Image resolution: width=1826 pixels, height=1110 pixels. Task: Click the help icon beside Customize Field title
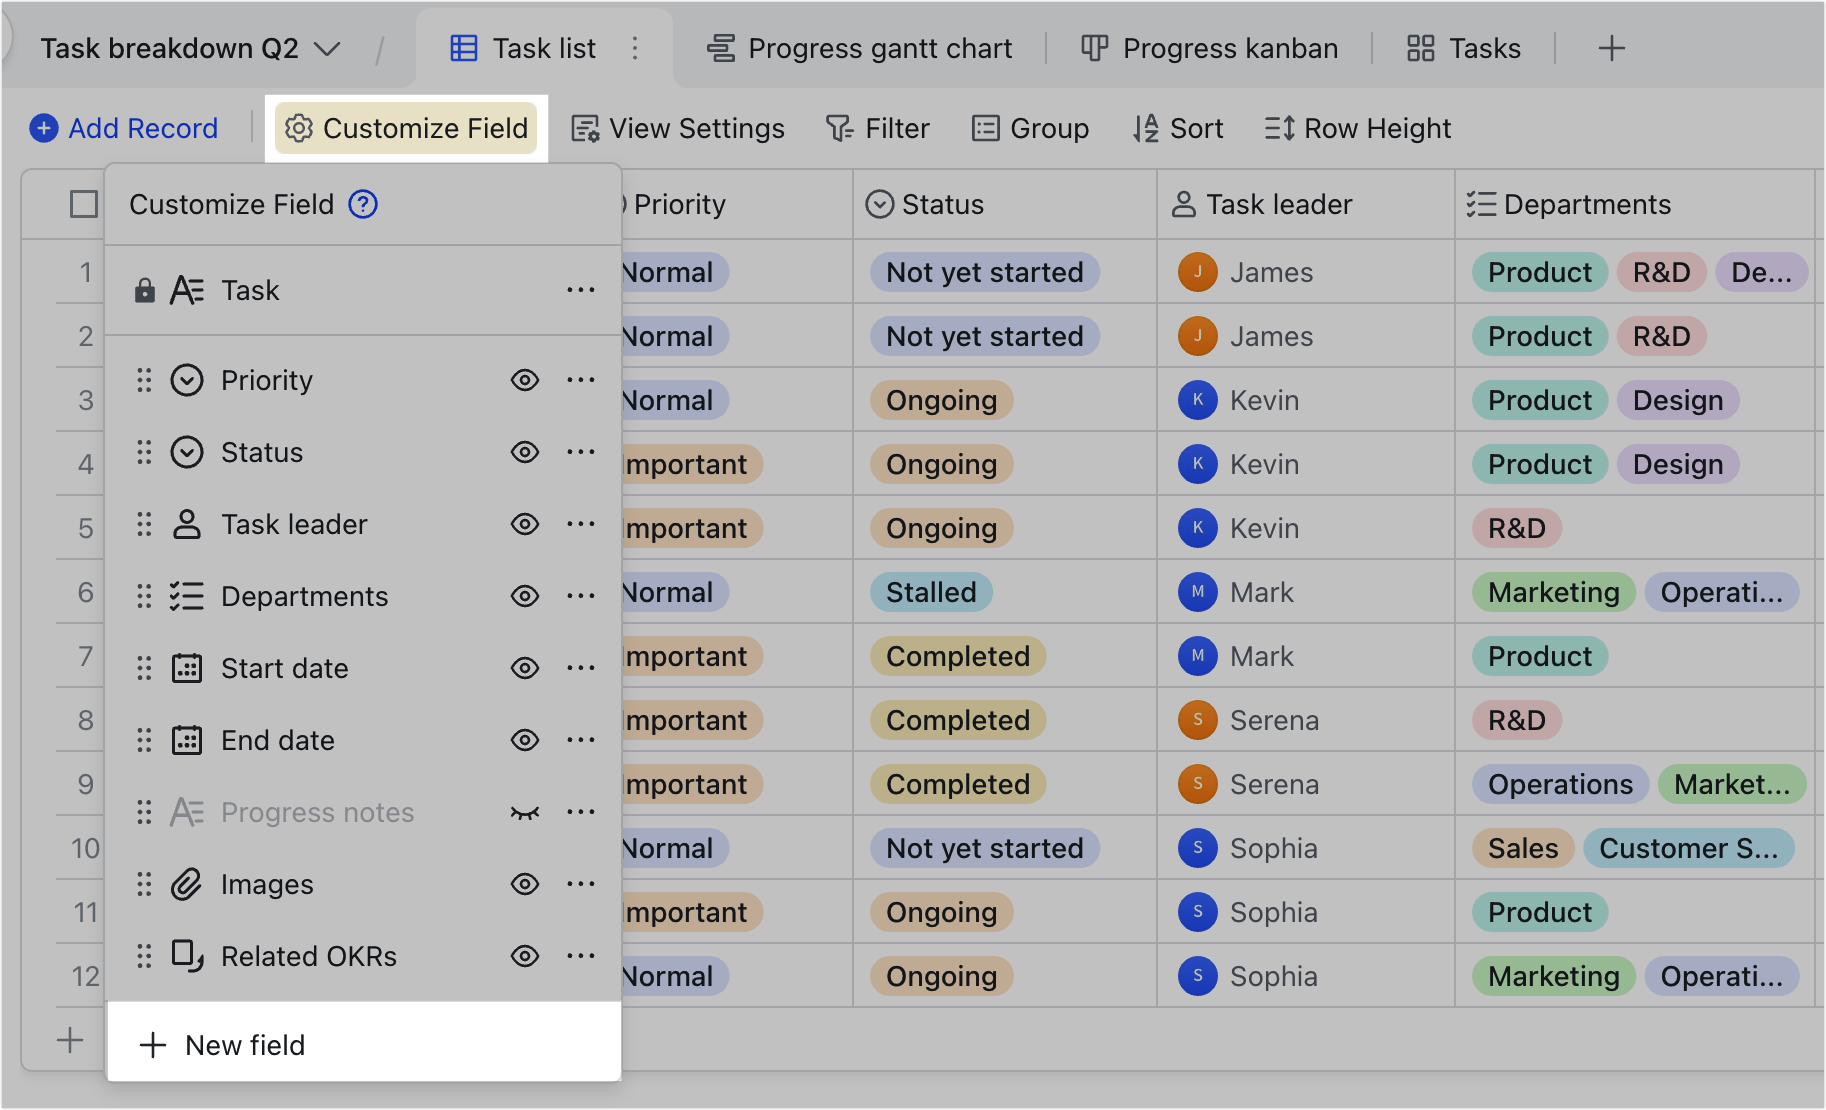coord(364,204)
